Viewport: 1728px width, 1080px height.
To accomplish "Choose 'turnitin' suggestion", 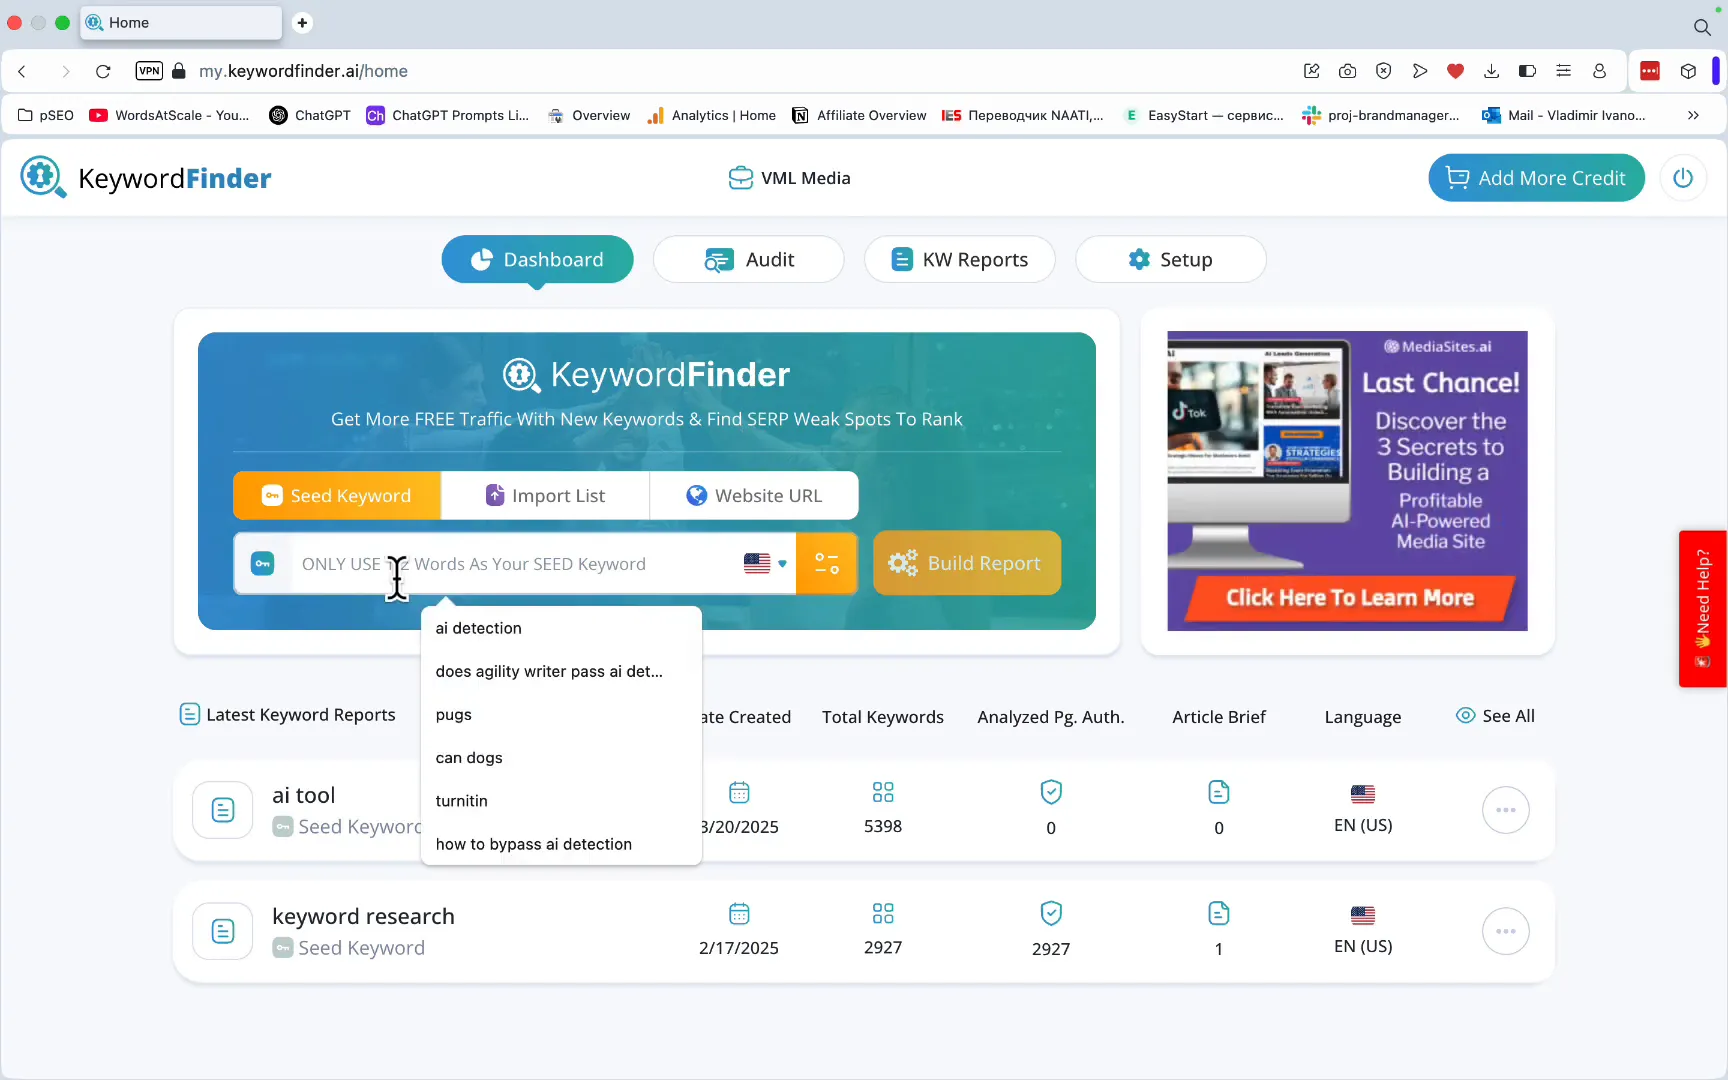I will coord(562,800).
